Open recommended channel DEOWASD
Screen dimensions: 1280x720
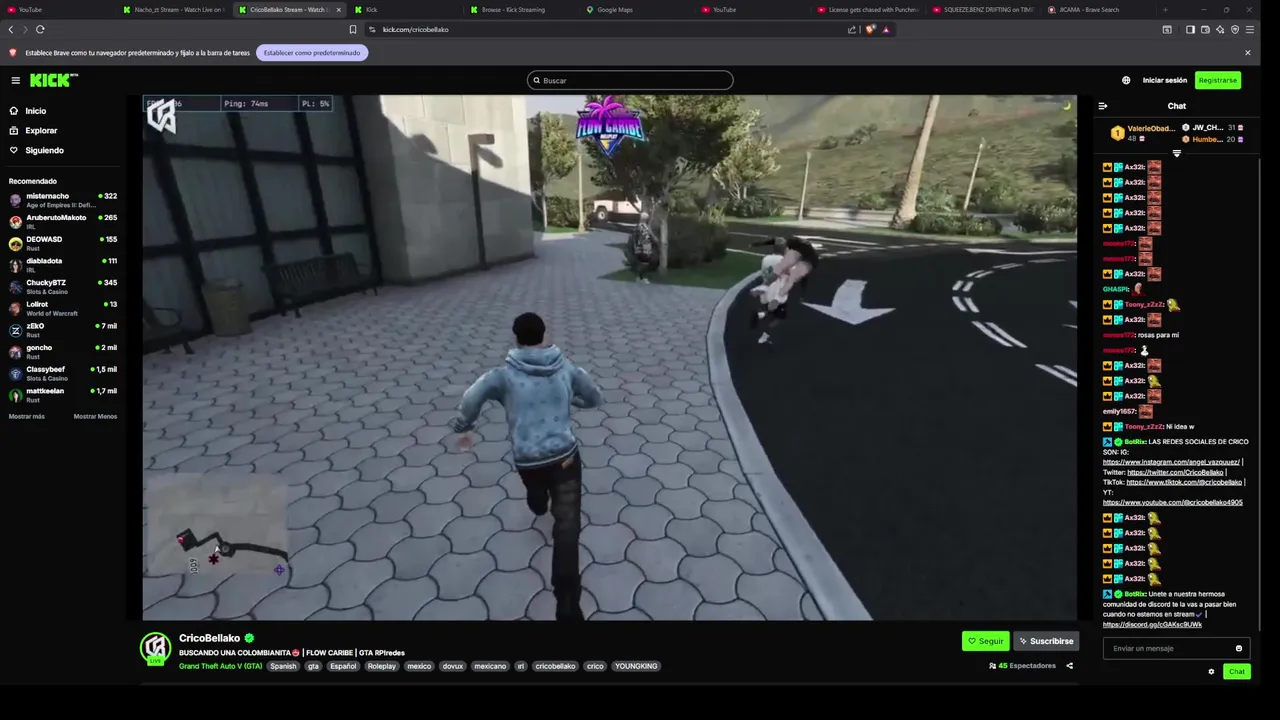coord(62,243)
